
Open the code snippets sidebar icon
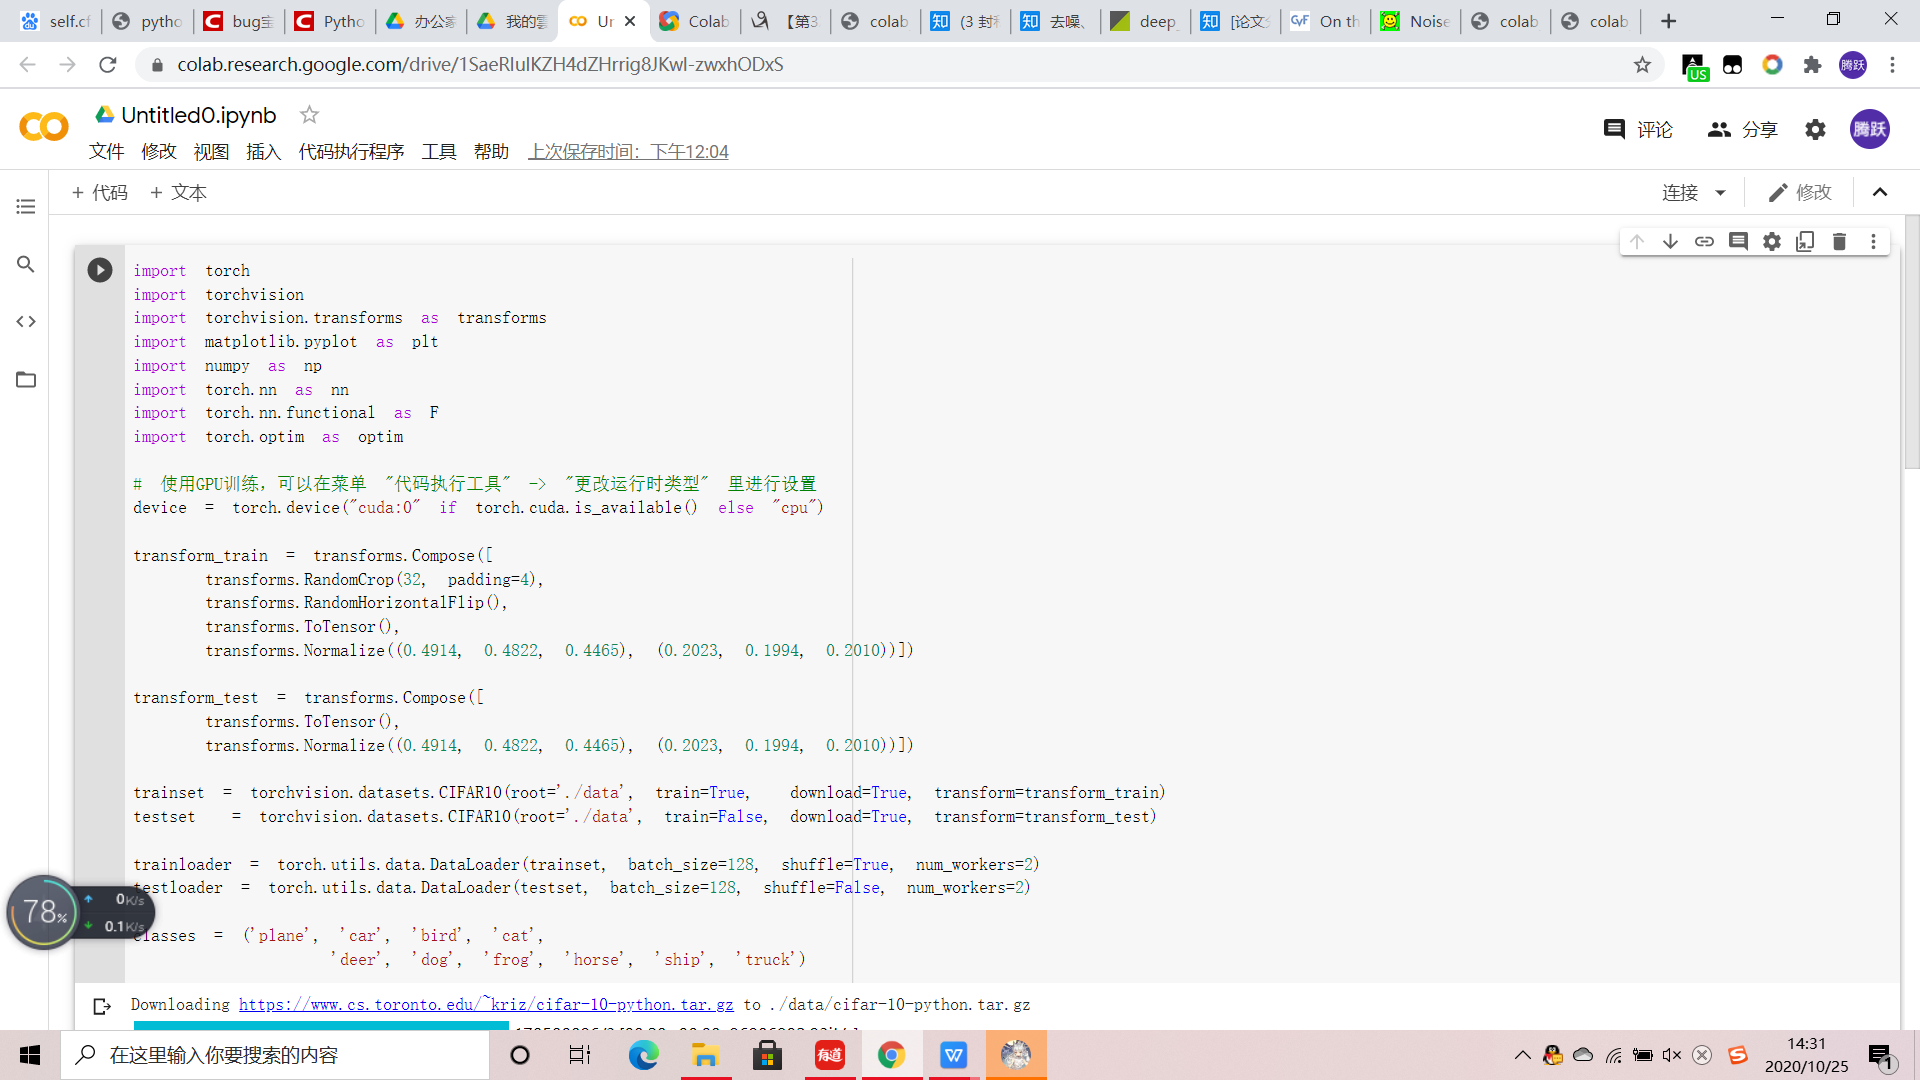tap(26, 322)
